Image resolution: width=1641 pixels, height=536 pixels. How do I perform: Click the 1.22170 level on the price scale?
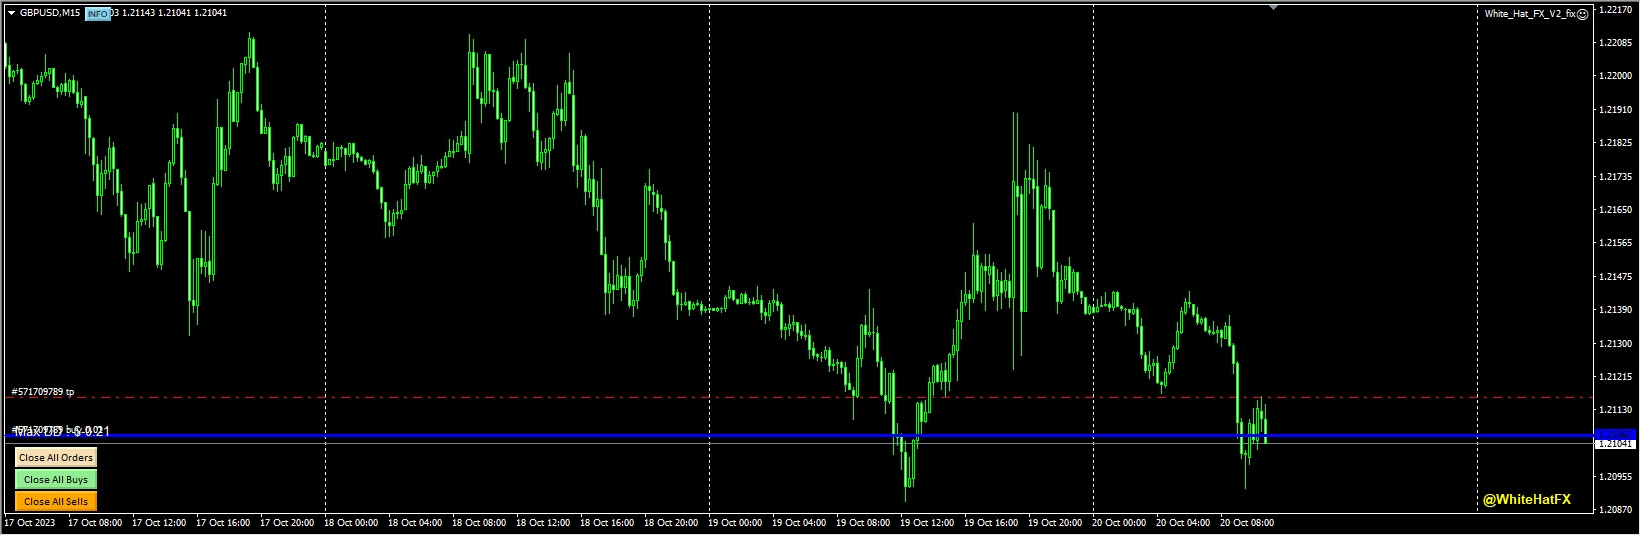tap(1616, 9)
